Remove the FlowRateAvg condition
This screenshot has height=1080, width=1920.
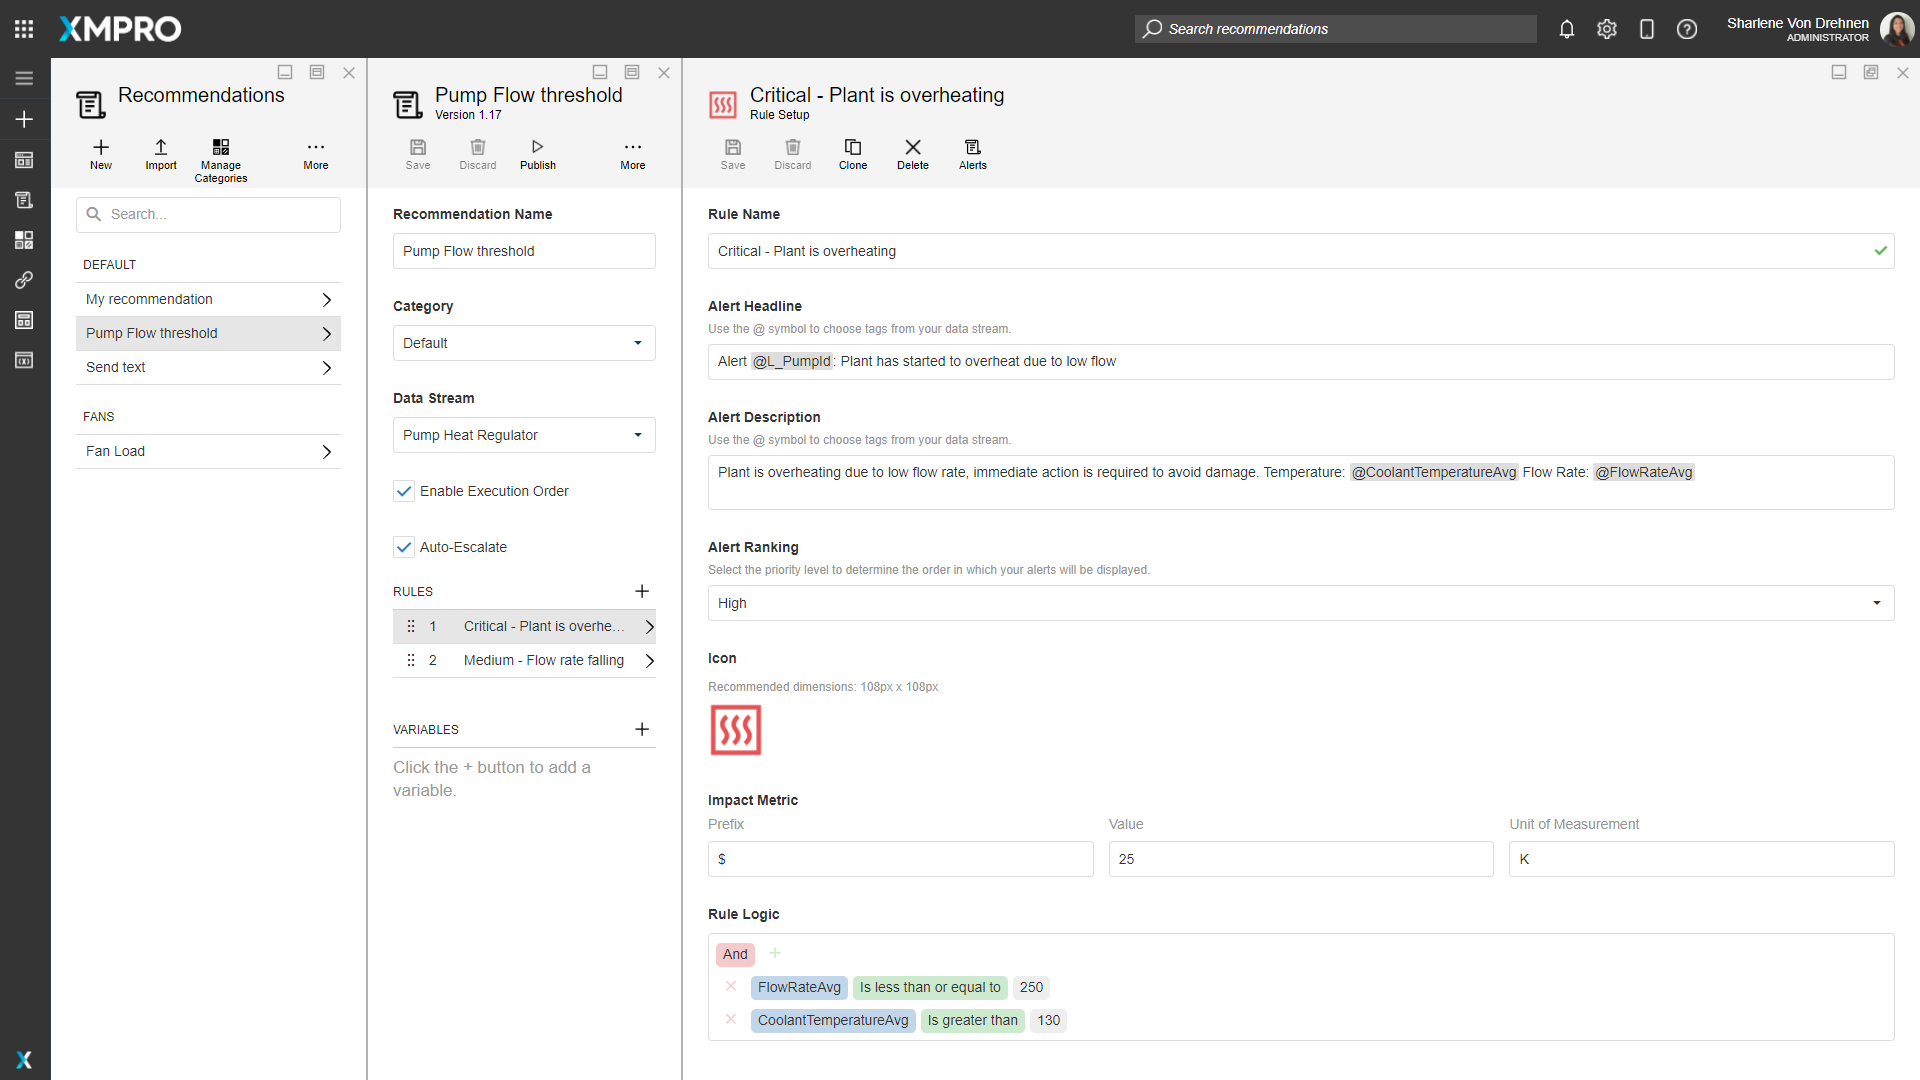pos(731,986)
